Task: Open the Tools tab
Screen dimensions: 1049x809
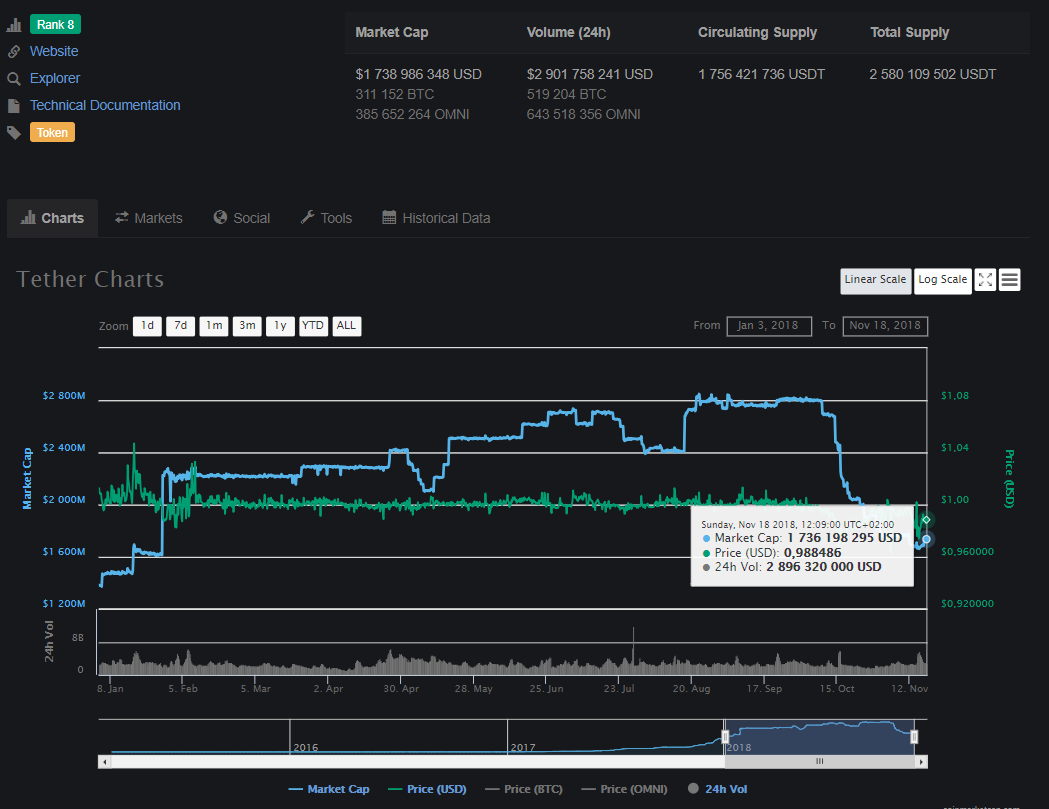Action: coord(326,218)
